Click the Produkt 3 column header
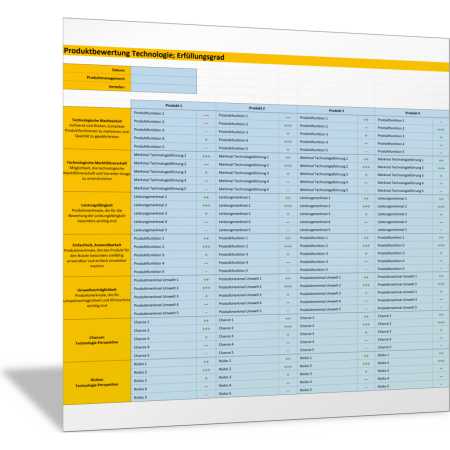Screen dimensions: 450x450 coord(336,111)
